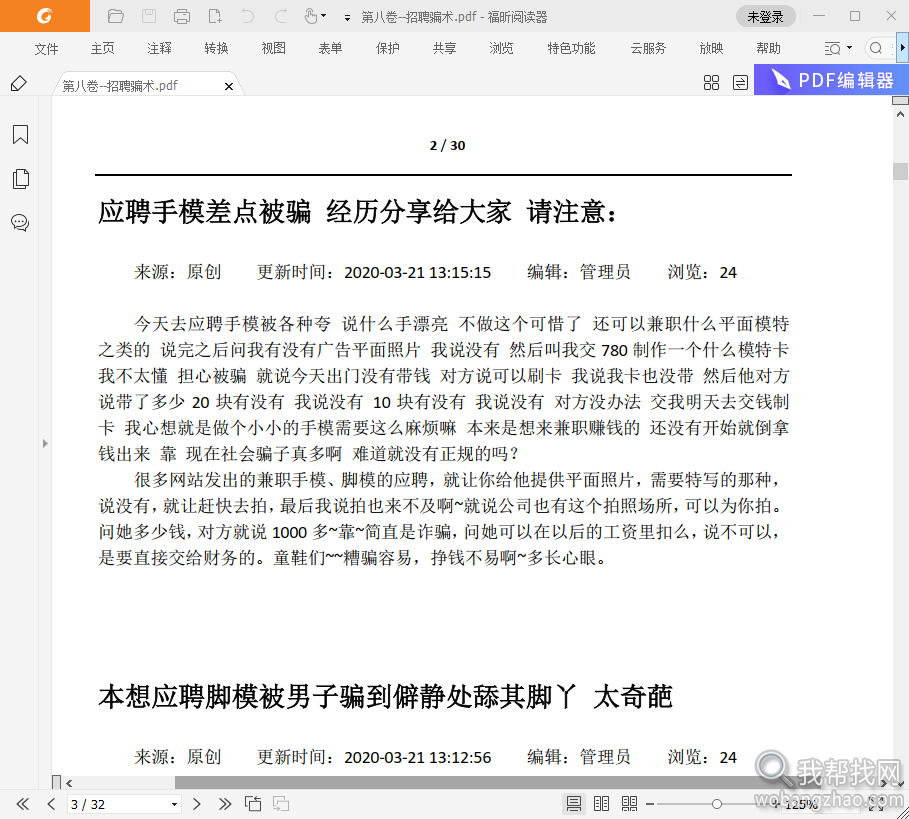Click the zoom slider handle
Viewport: 909px width, 819px height.
click(717, 804)
